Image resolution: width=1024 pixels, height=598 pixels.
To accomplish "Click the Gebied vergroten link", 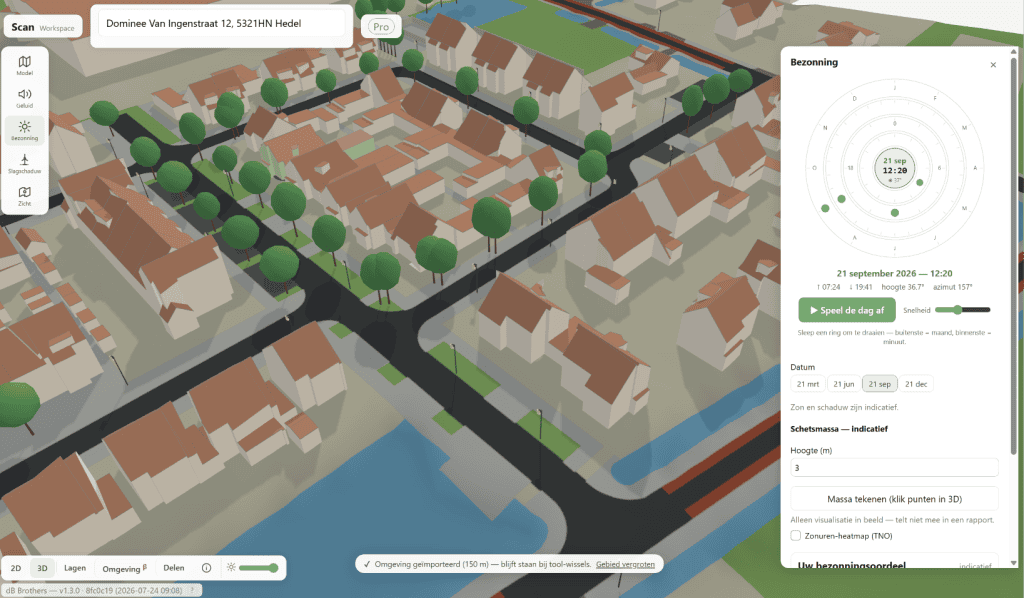I will point(625,564).
